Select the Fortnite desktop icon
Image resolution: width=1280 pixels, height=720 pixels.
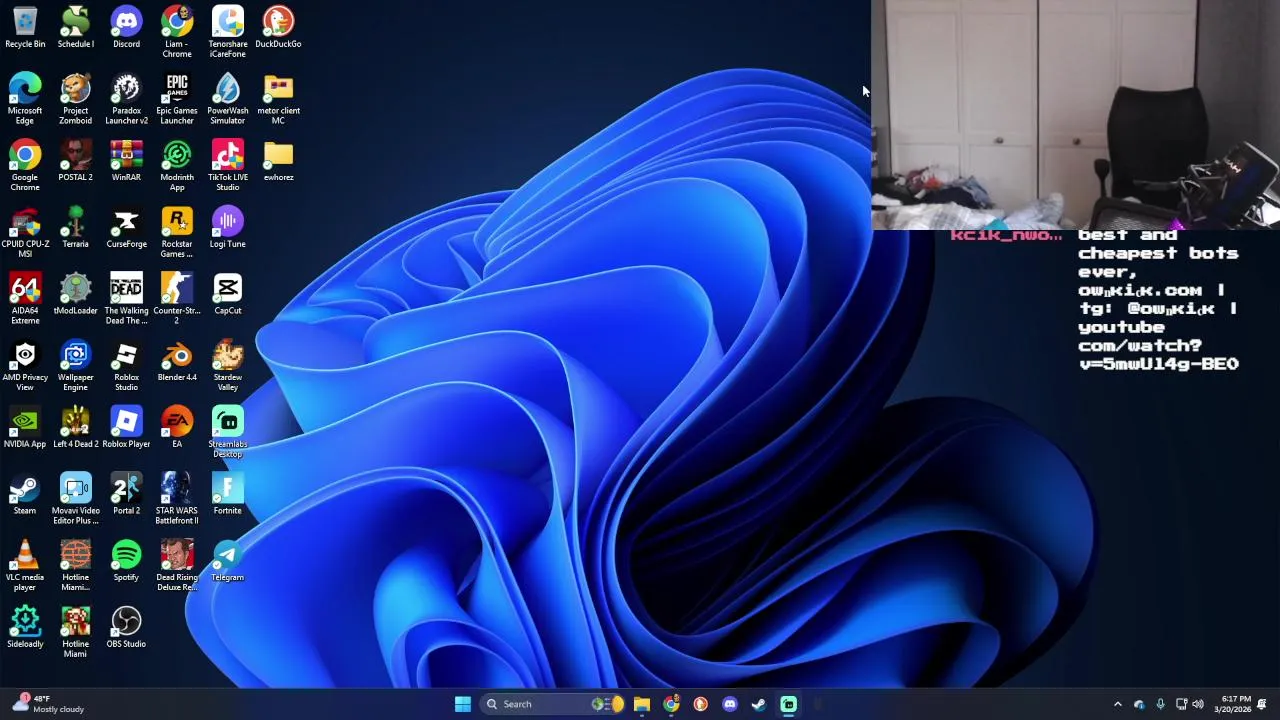(x=228, y=494)
